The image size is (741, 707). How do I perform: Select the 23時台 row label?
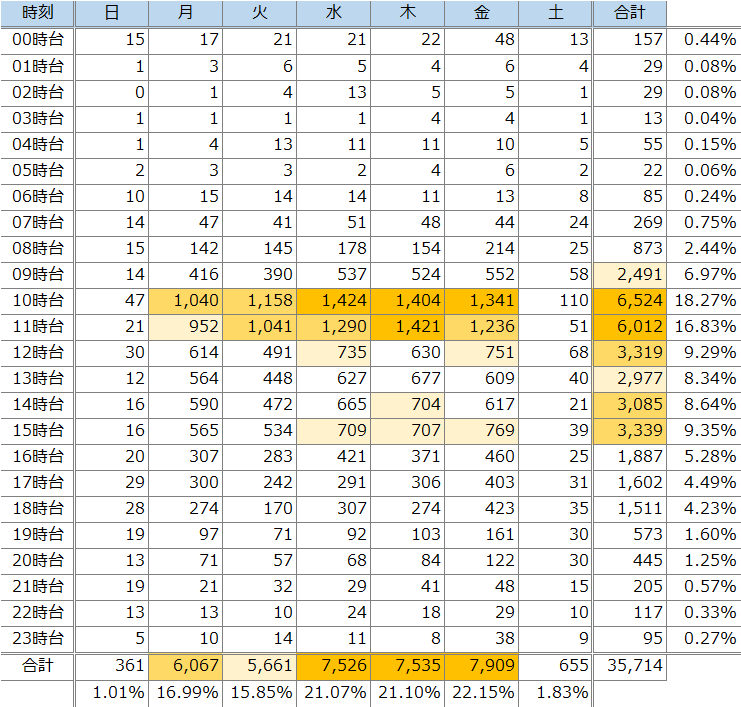click(x=37, y=638)
